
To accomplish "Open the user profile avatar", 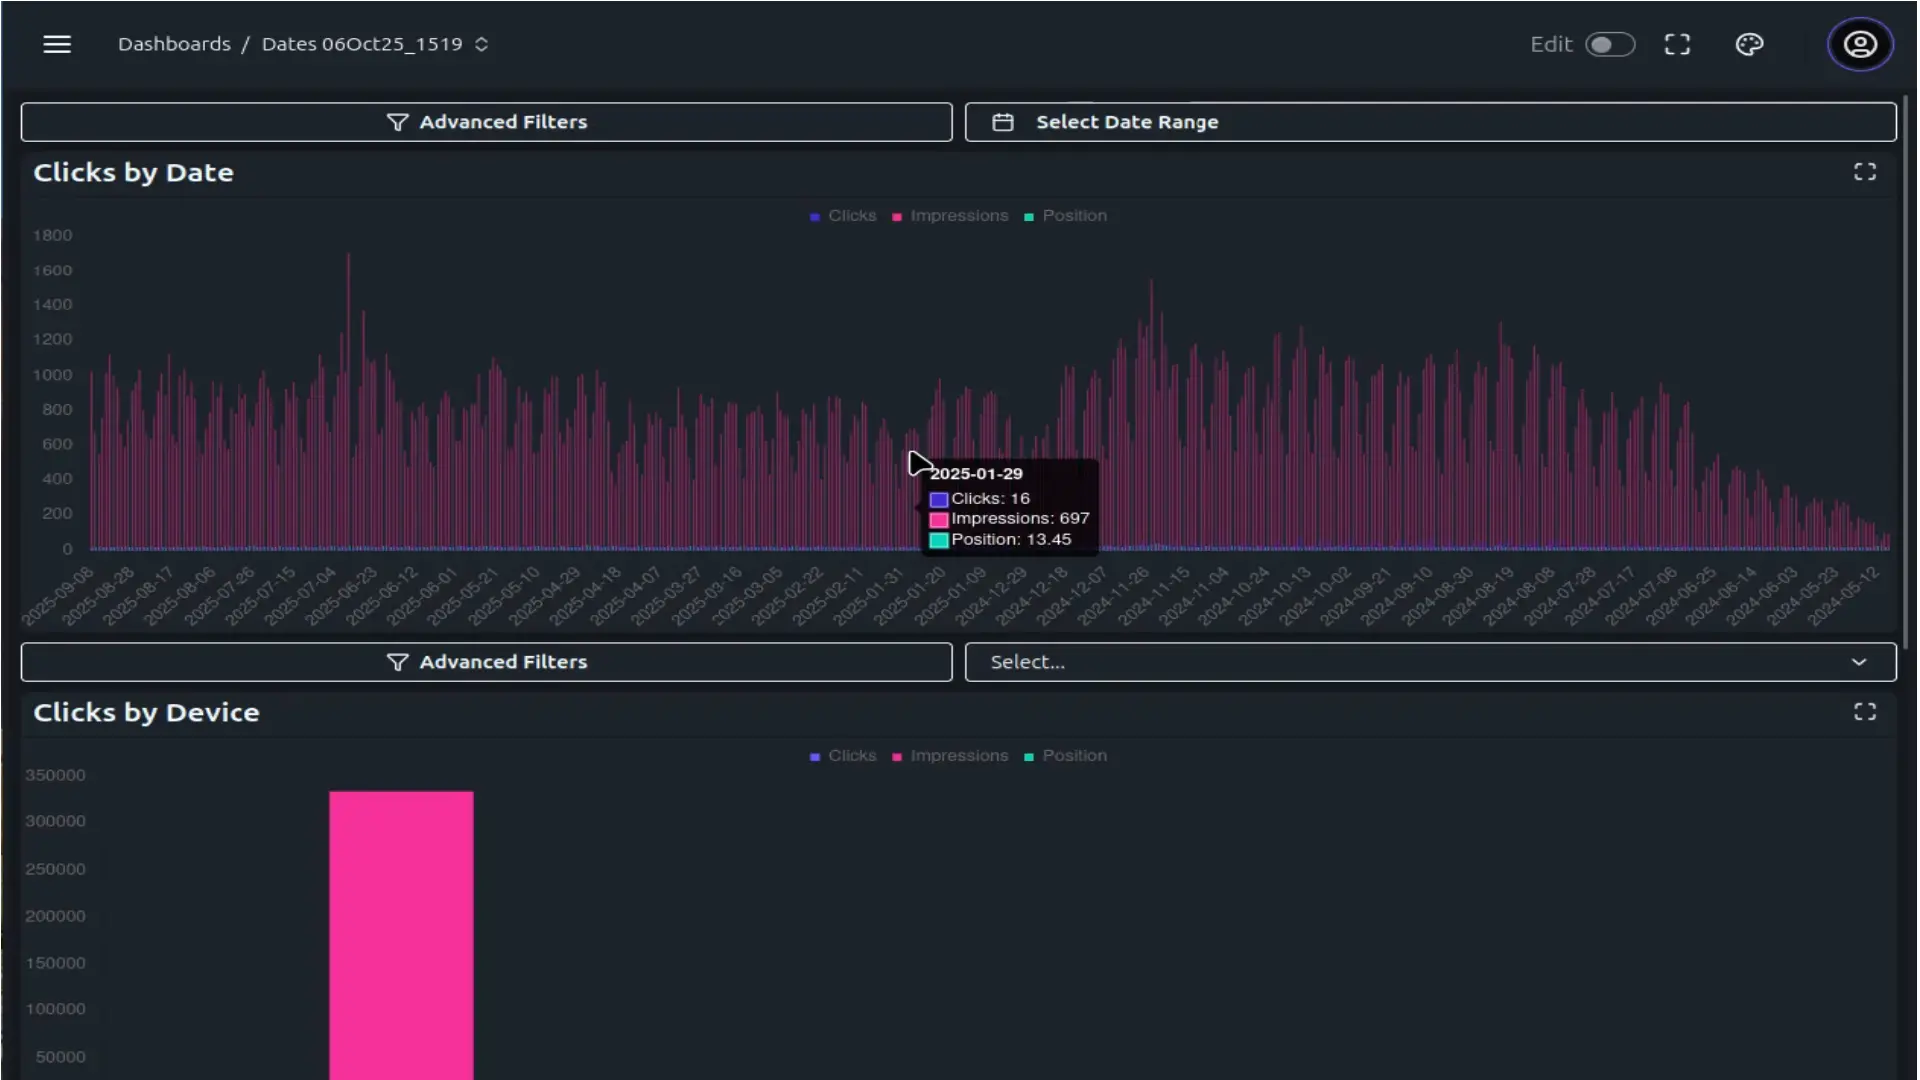I will pos(1860,44).
